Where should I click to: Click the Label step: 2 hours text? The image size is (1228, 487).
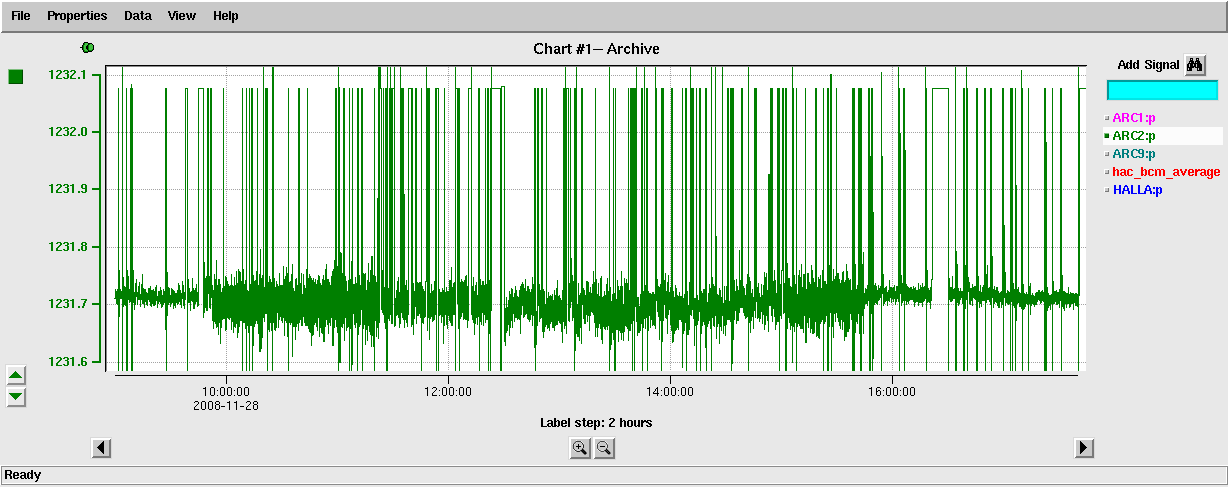(596, 423)
